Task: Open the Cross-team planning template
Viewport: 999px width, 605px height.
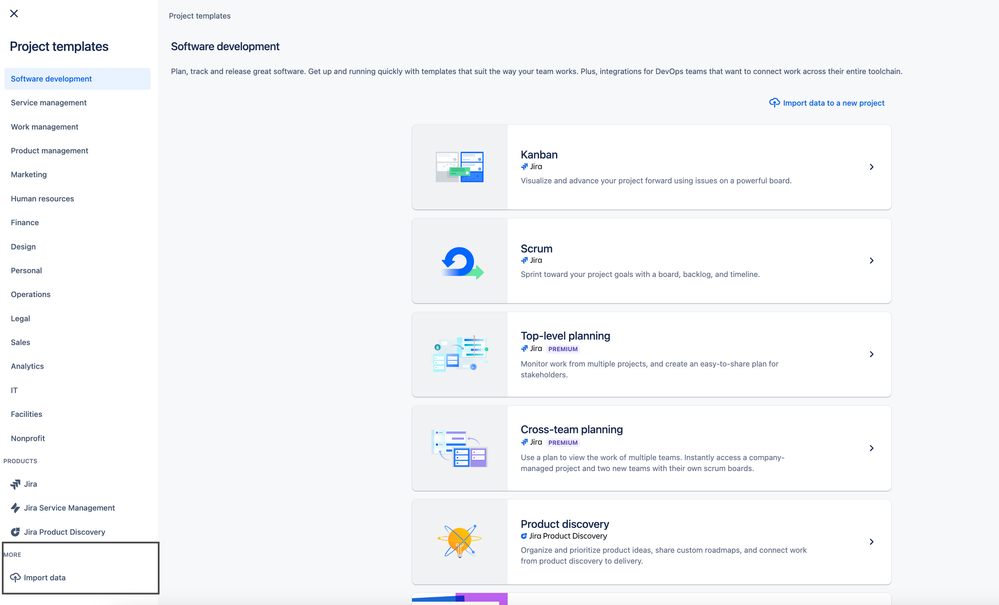Action: pyautogui.click(x=651, y=448)
